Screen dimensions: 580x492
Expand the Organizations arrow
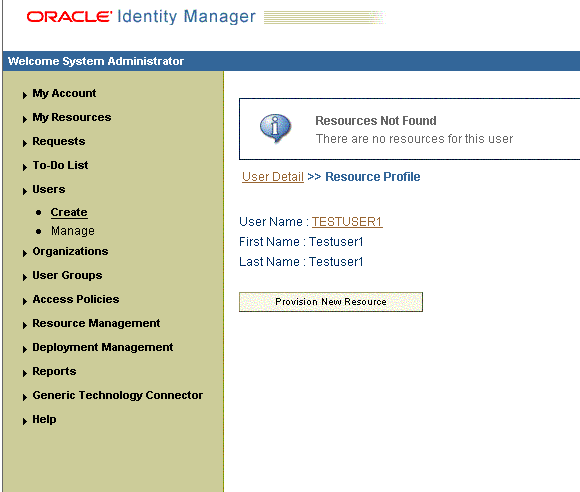click(24, 253)
